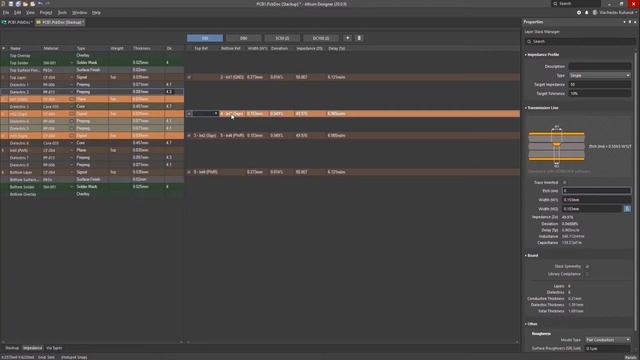Screen dimensions: 640x360
Task: Collapse the Transmission Line section
Action: pos(526,108)
